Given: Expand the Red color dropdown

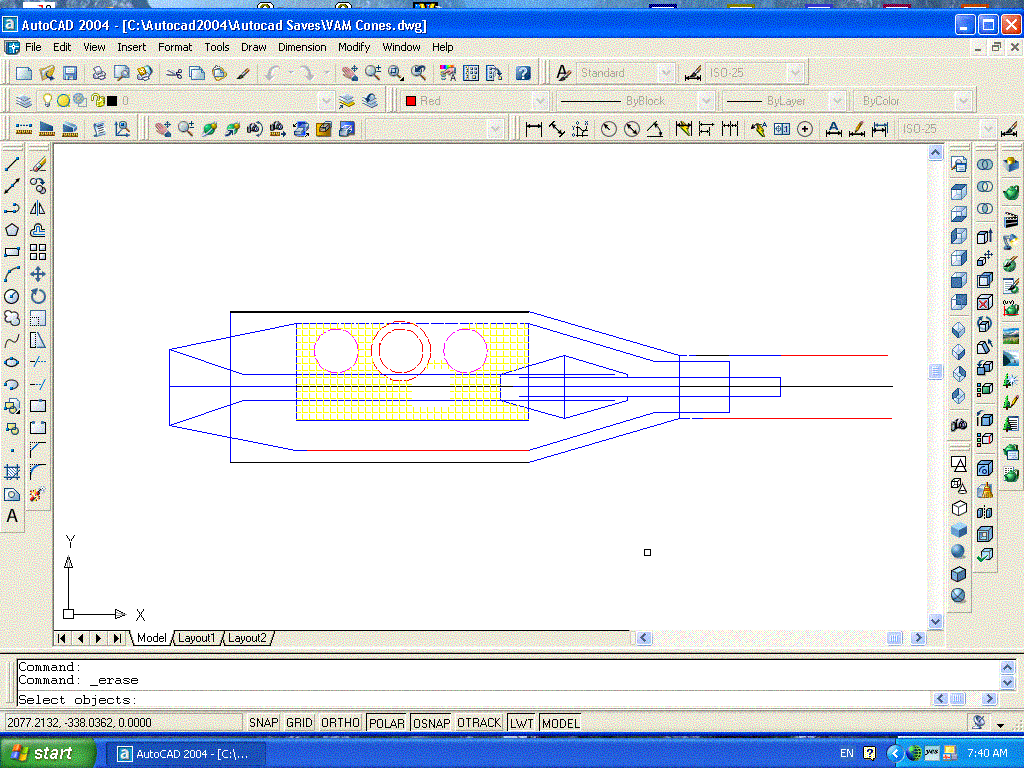Looking at the screenshot, I should 540,101.
